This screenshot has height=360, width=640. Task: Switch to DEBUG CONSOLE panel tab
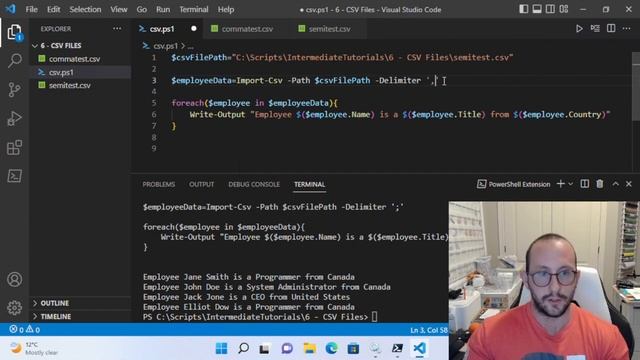click(x=254, y=184)
